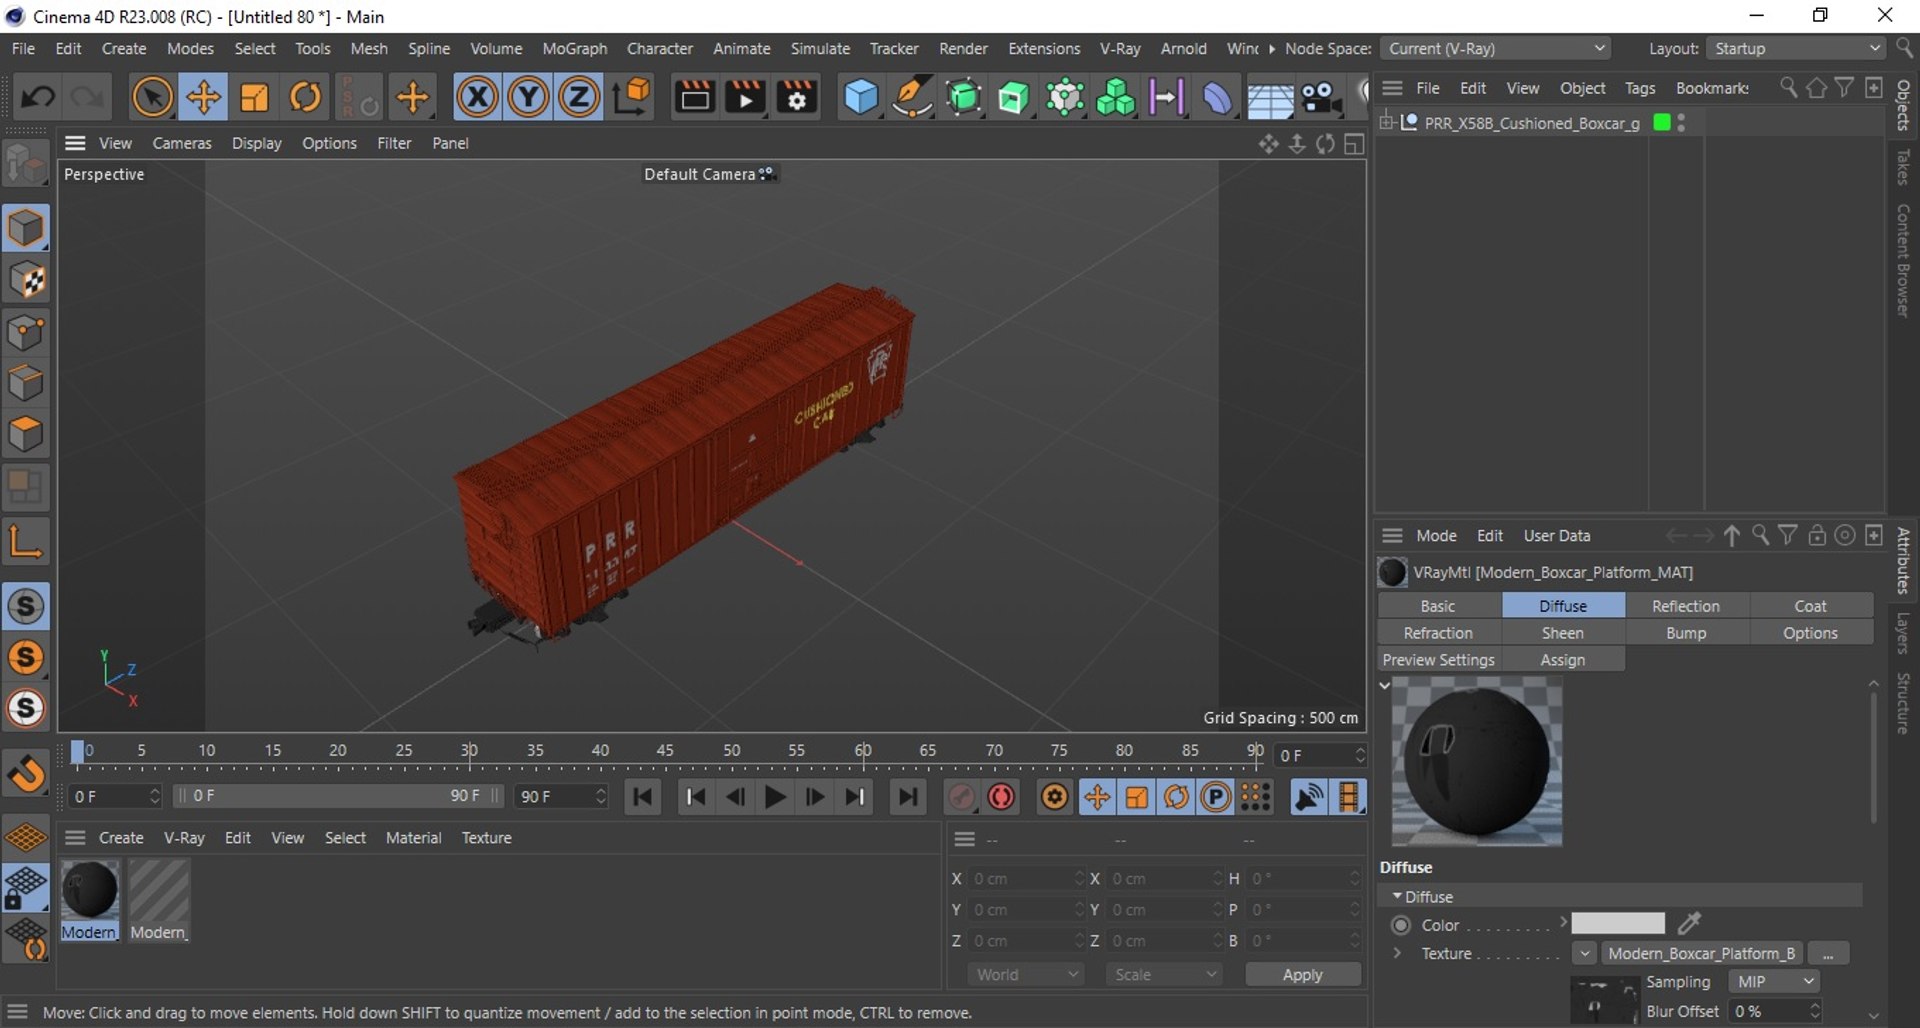Select the first Modern material thumbnail
The width and height of the screenshot is (1920, 1028).
pyautogui.click(x=89, y=891)
